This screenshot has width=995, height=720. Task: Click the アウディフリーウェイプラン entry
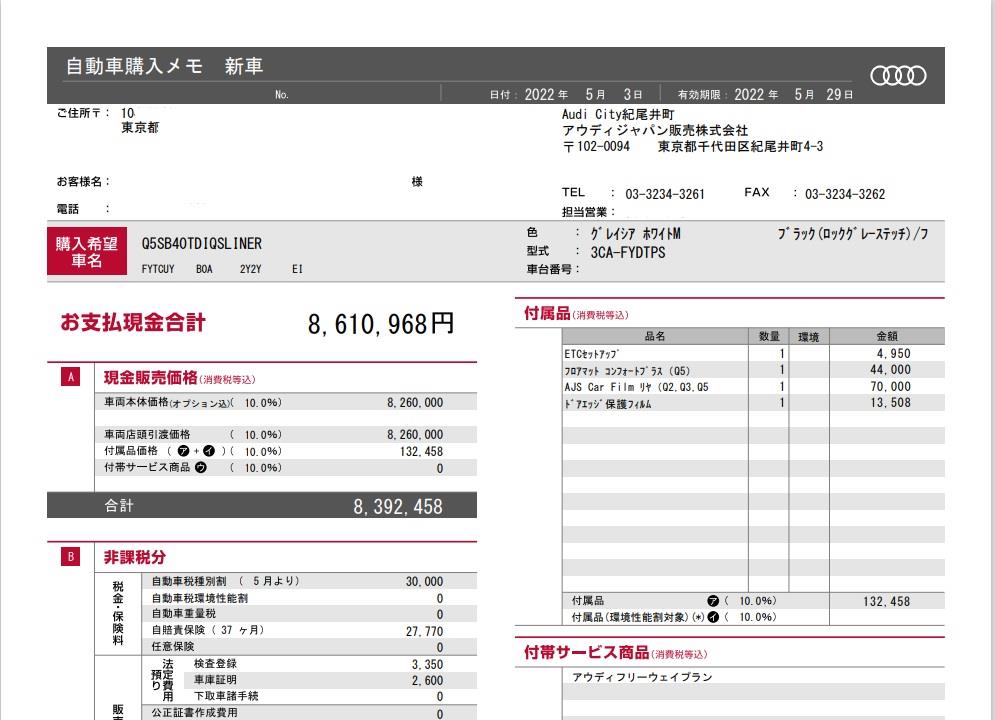[x=642, y=677]
